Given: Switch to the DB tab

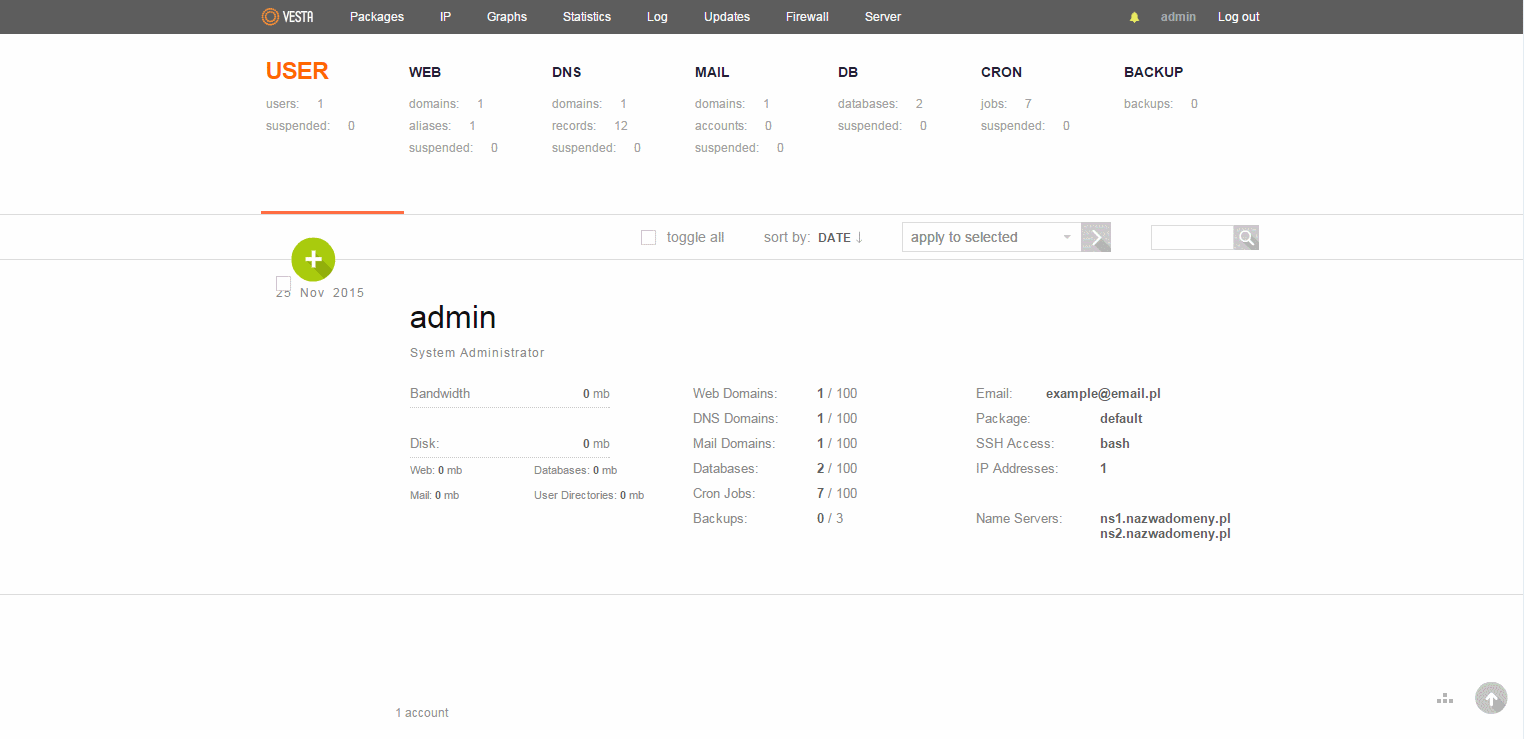Looking at the screenshot, I should pos(848,72).
